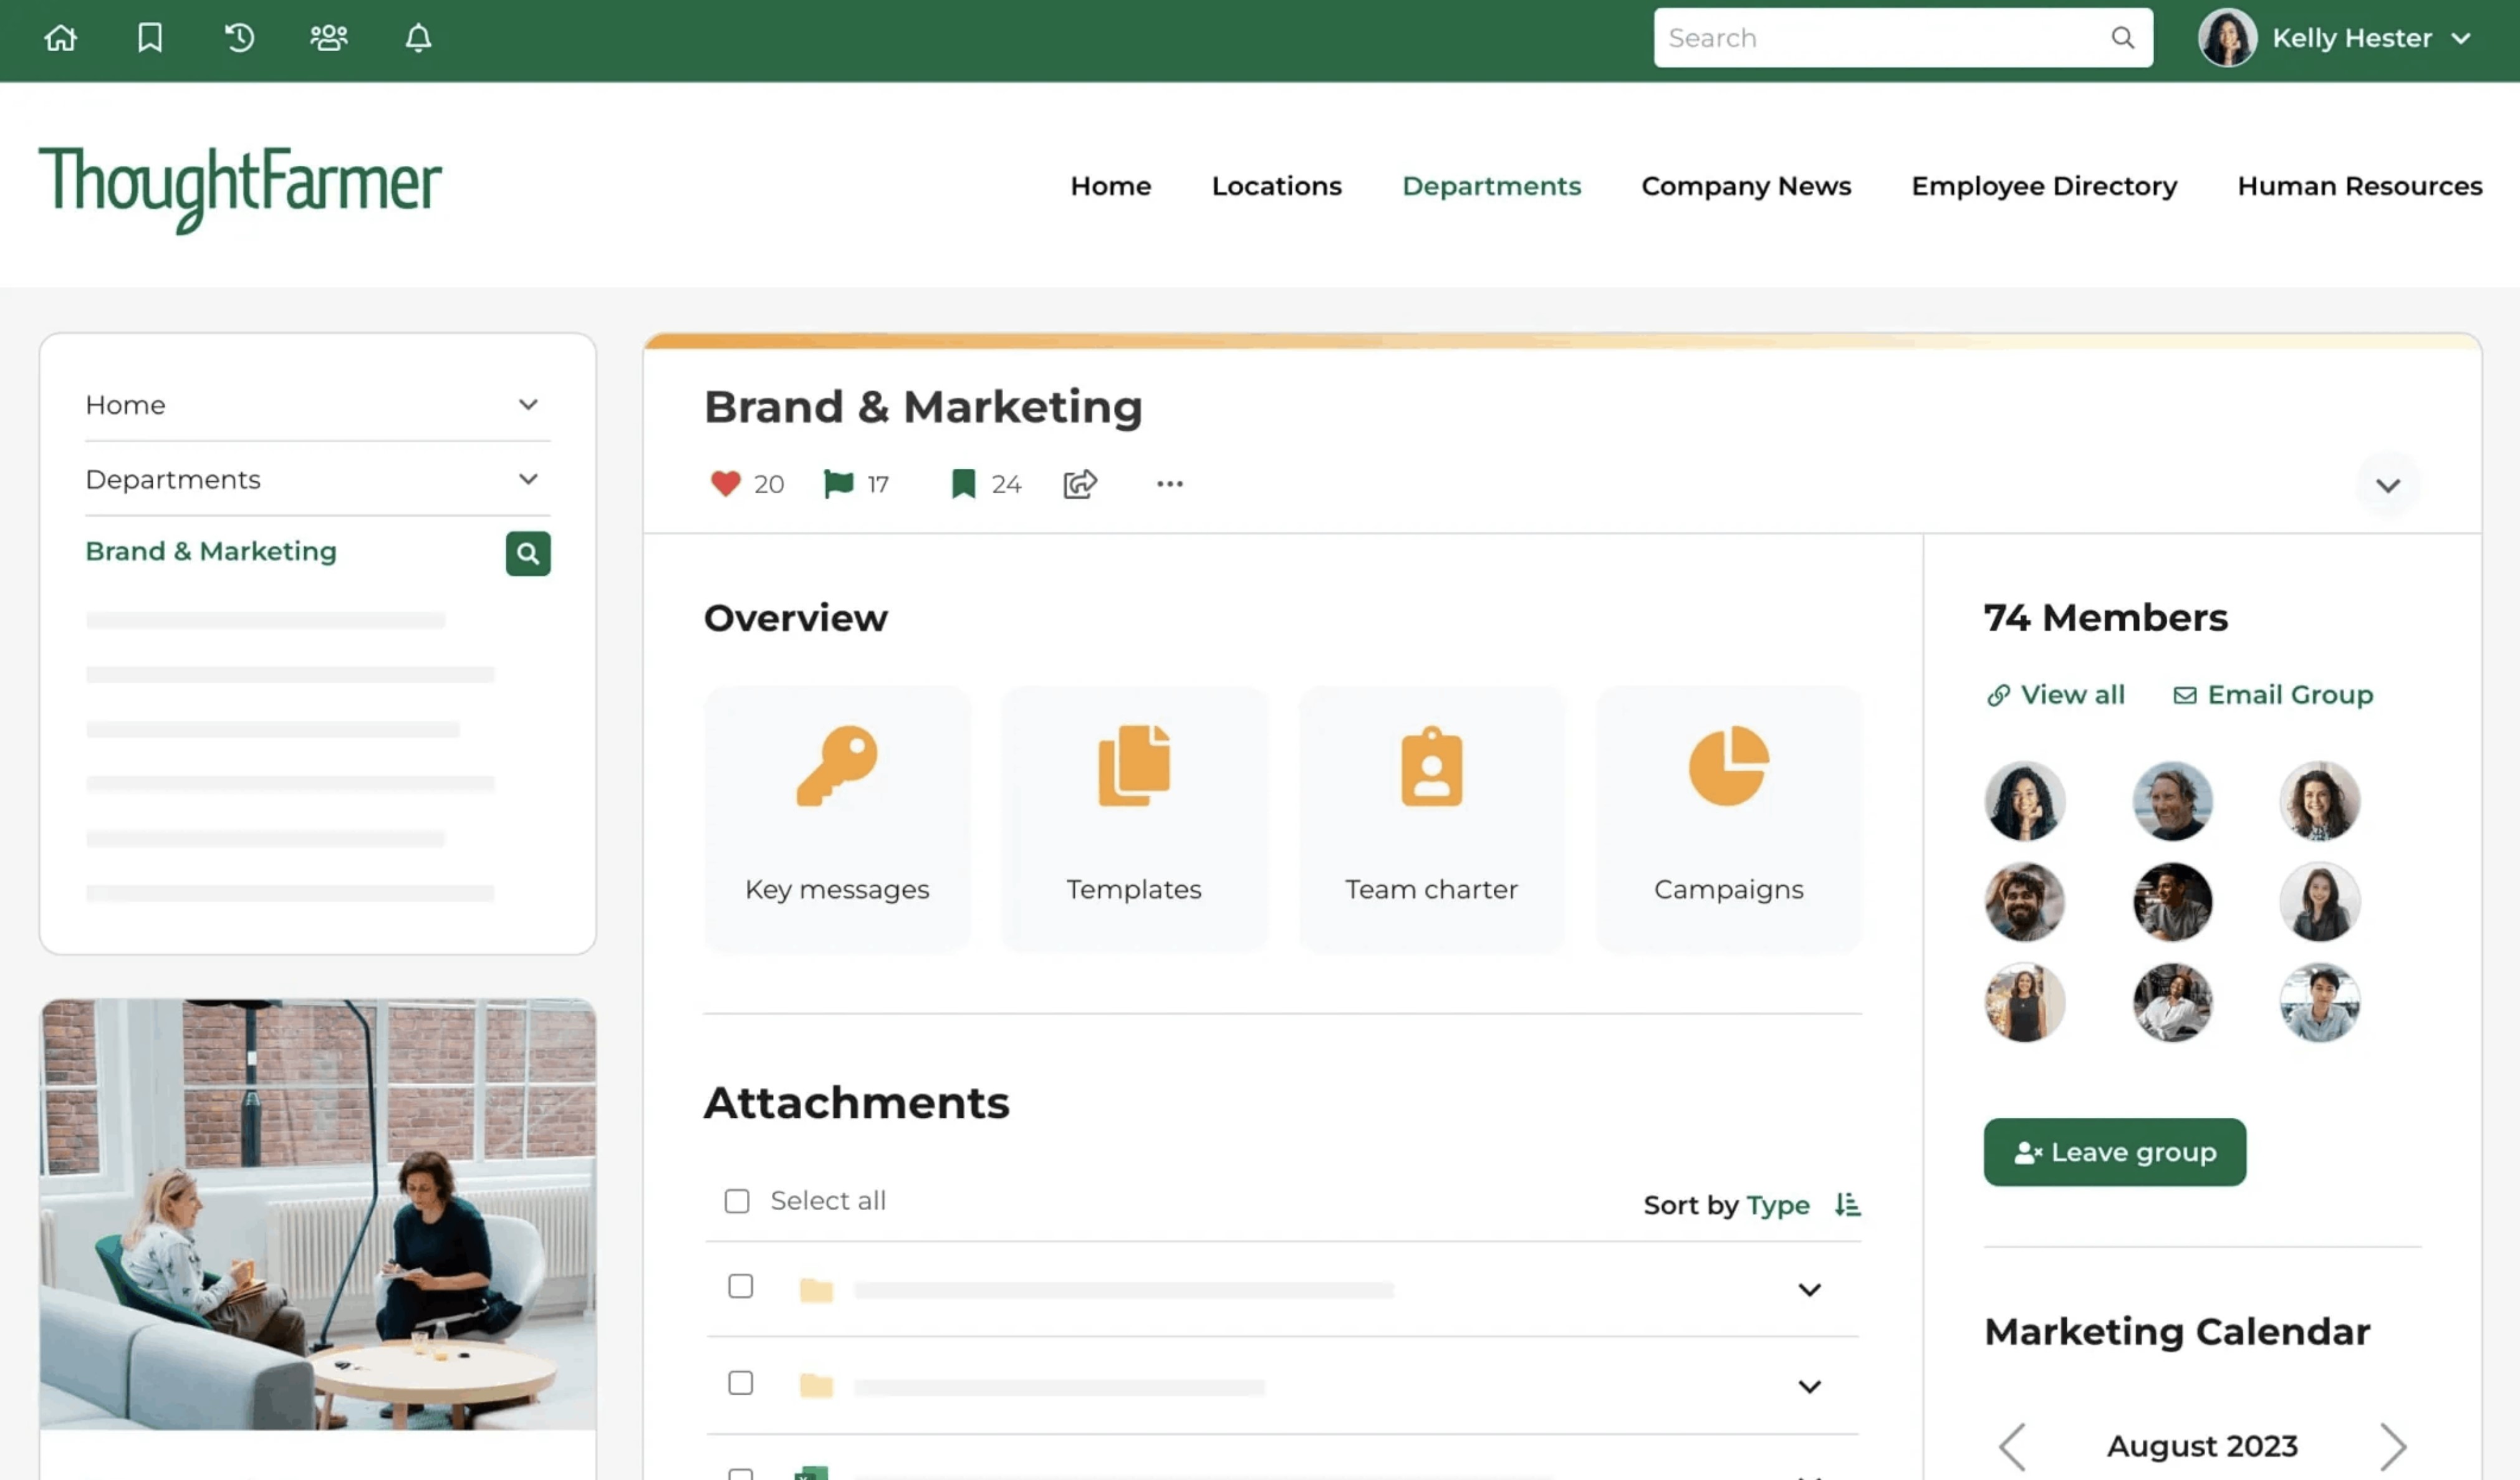Click the green search icon beside Brand & Marketing

coord(527,553)
